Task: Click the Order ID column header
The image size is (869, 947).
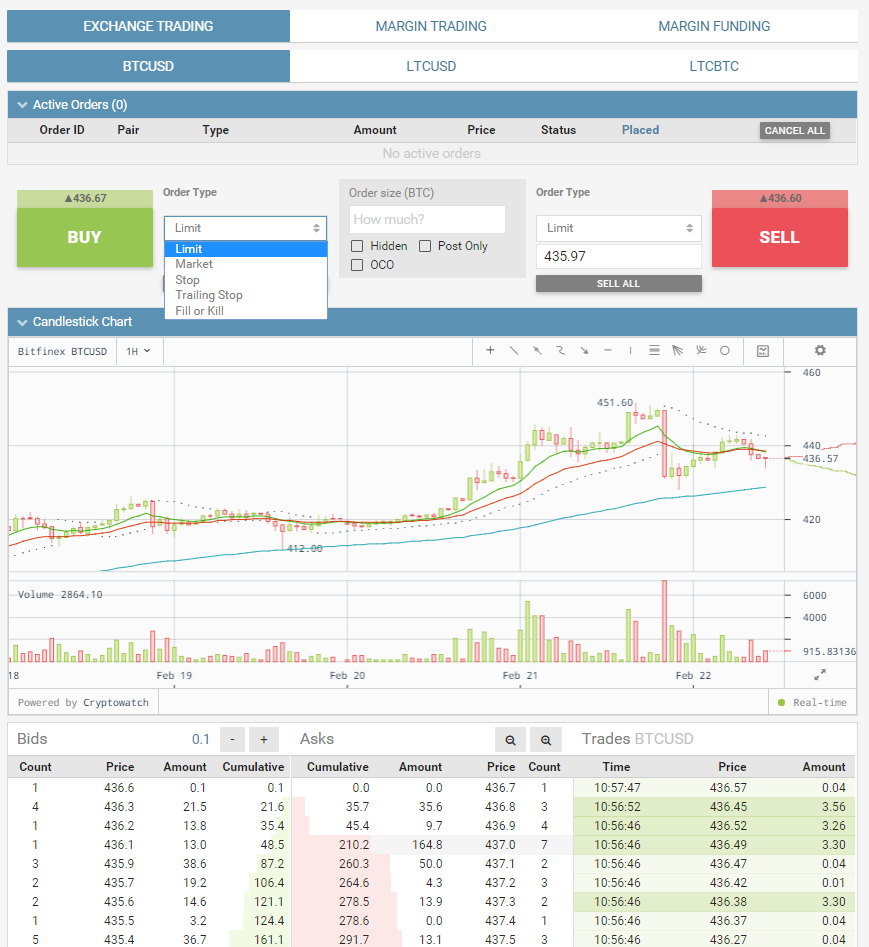Action: tap(62, 130)
